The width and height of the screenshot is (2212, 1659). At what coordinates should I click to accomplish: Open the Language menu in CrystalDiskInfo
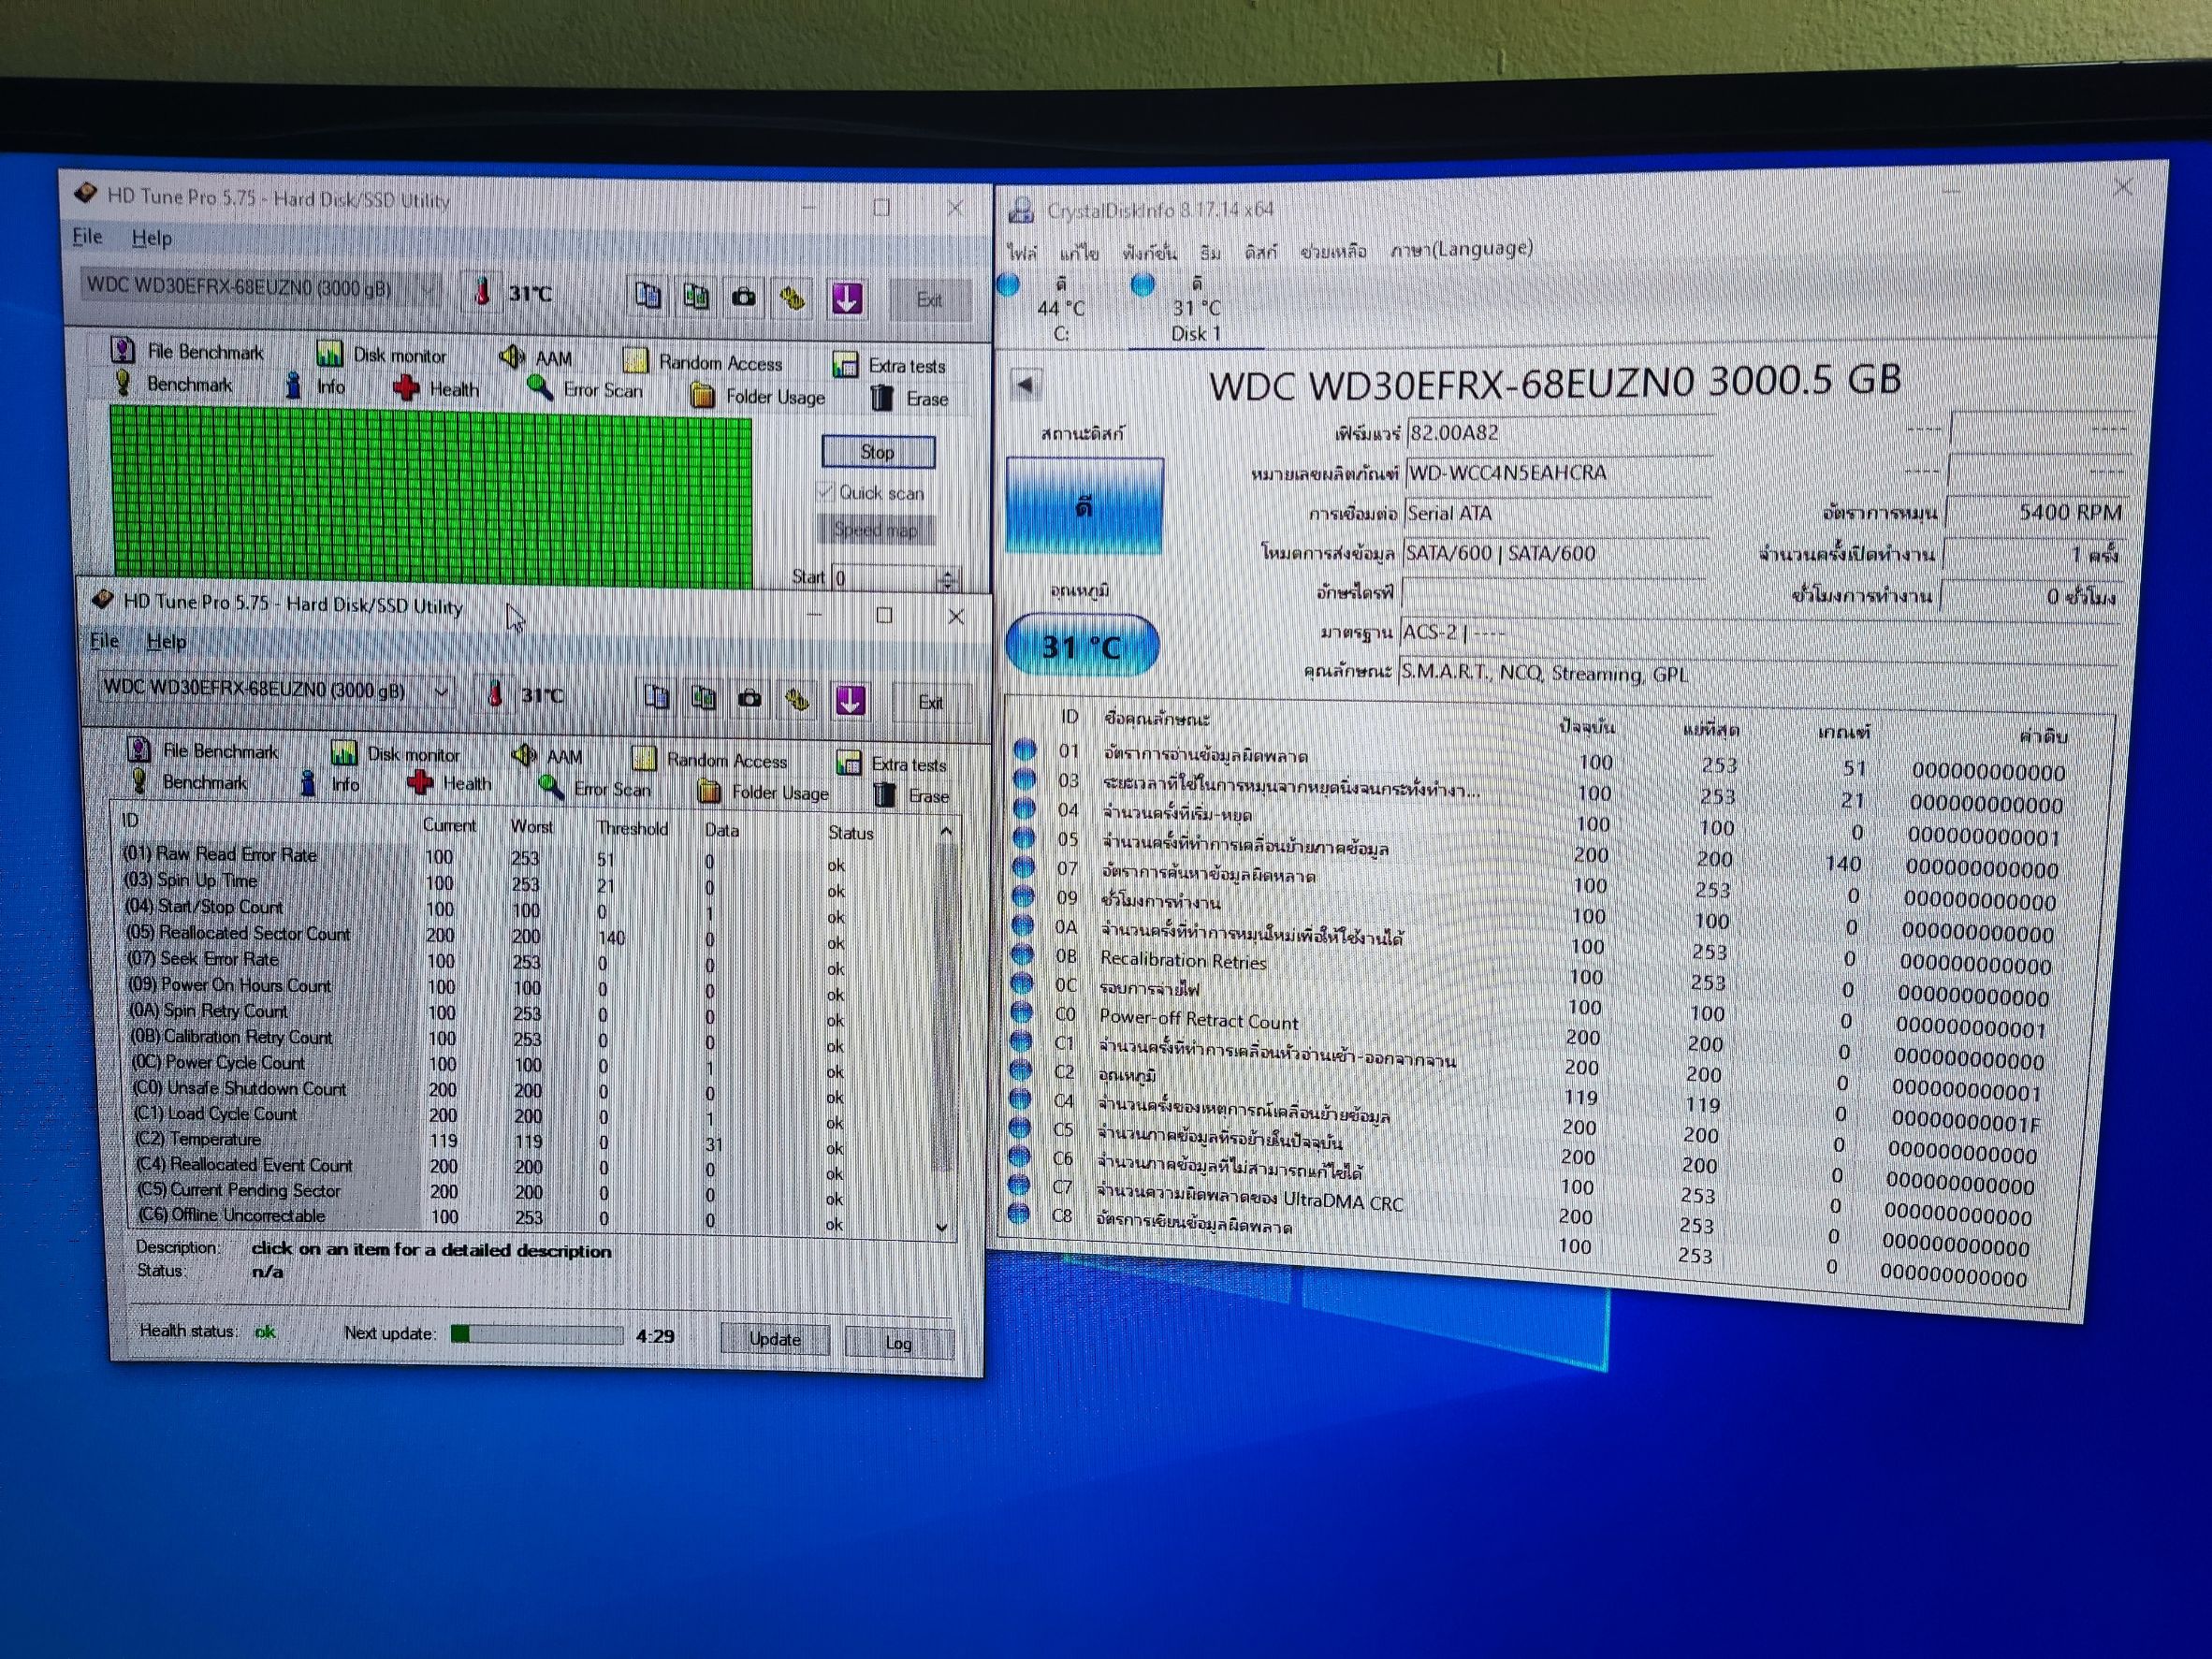(1461, 249)
